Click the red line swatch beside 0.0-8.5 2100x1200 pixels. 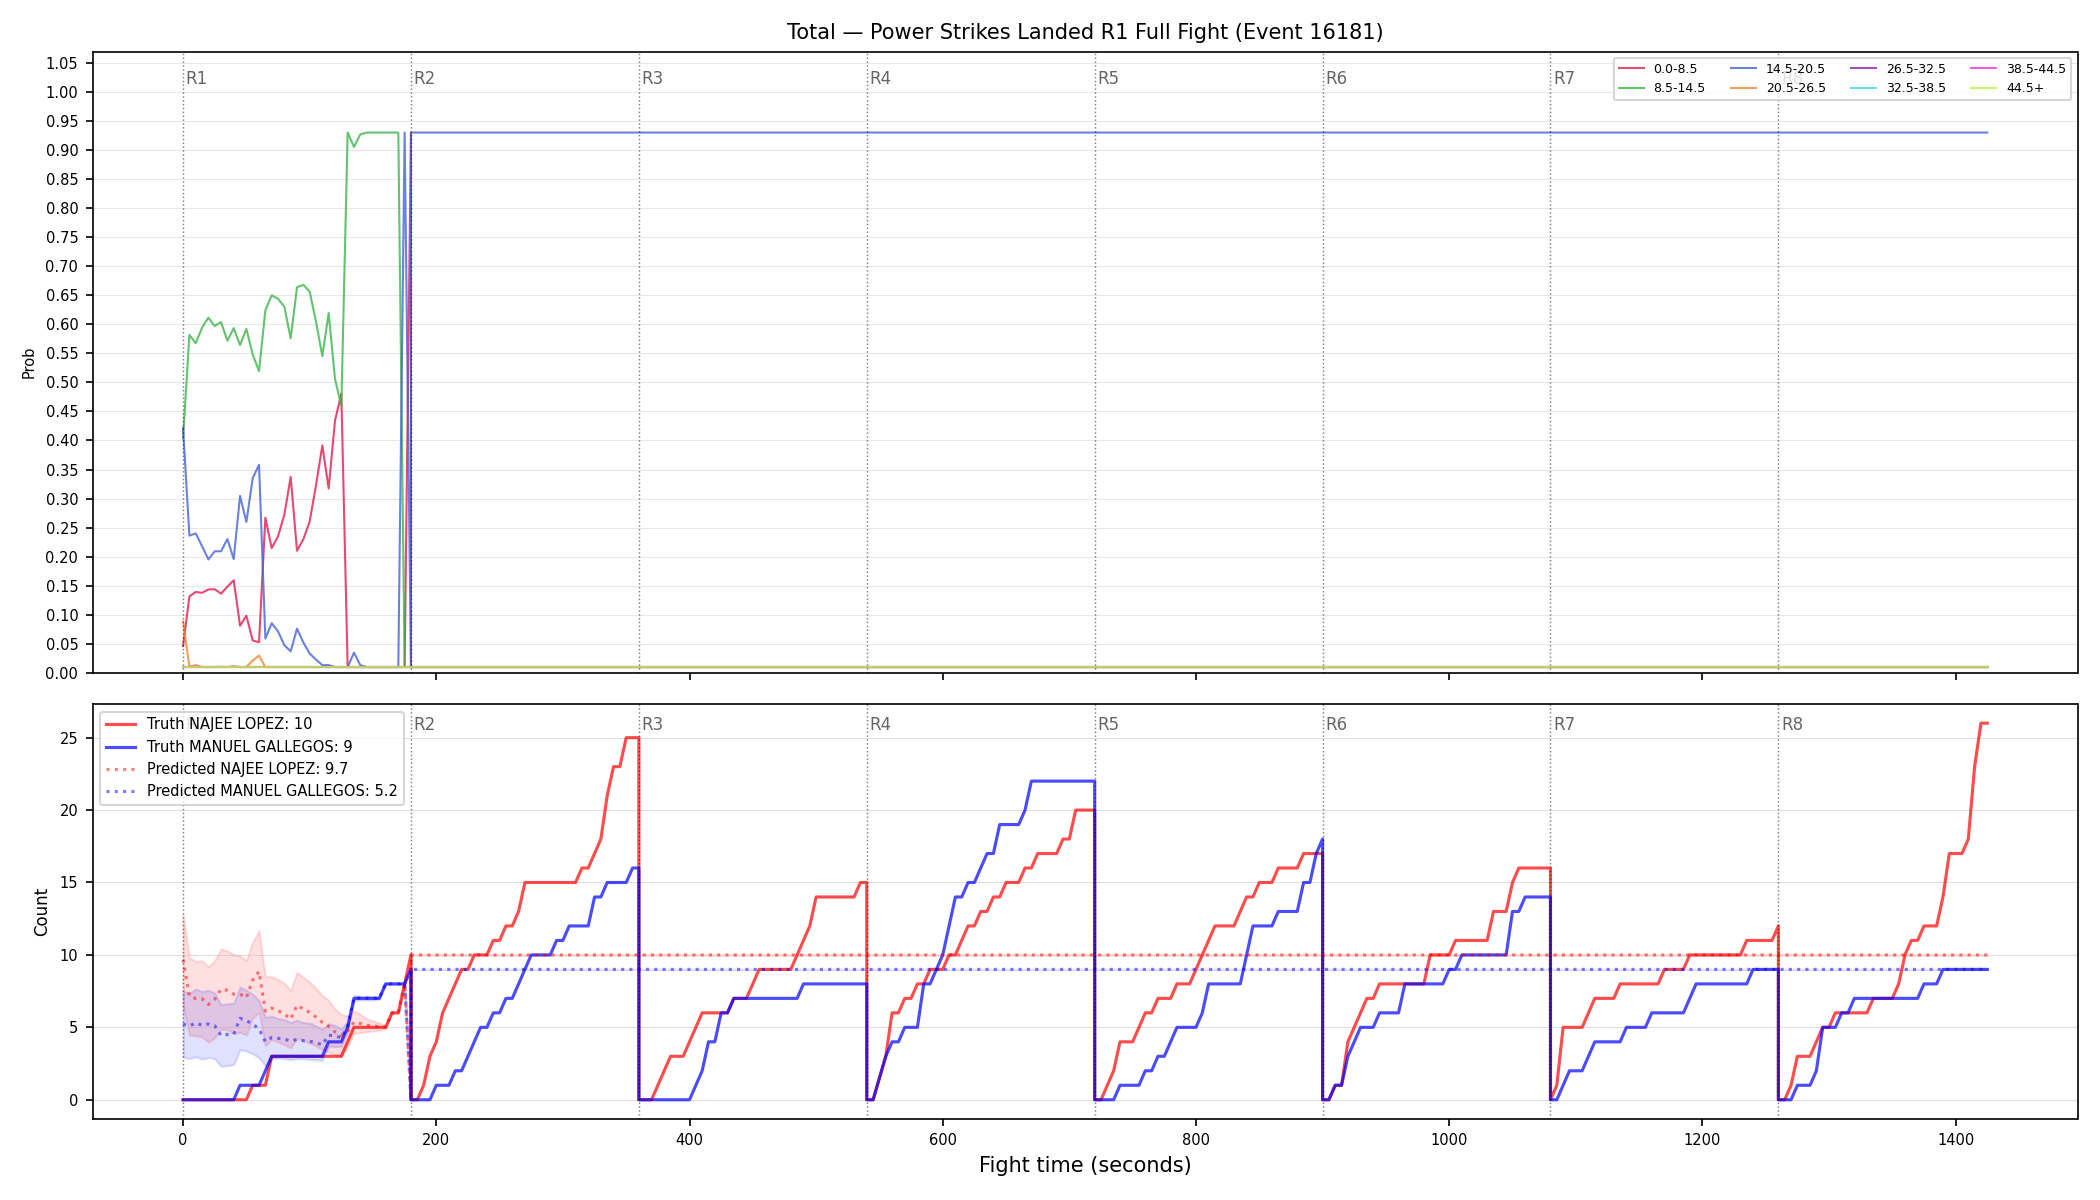1632,69
